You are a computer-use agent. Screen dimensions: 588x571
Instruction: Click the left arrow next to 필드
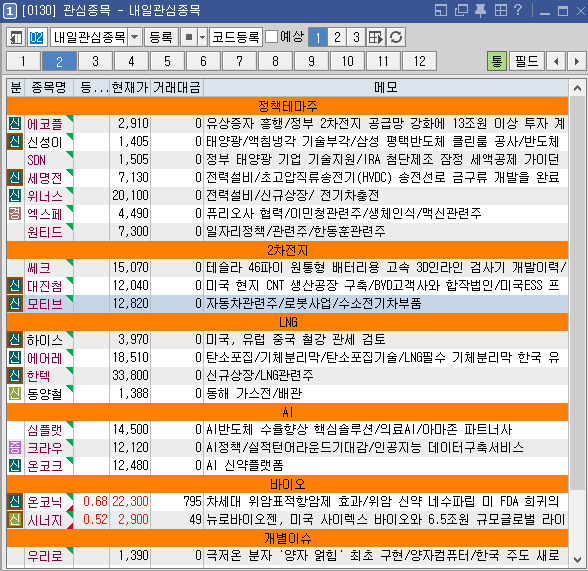[556, 61]
